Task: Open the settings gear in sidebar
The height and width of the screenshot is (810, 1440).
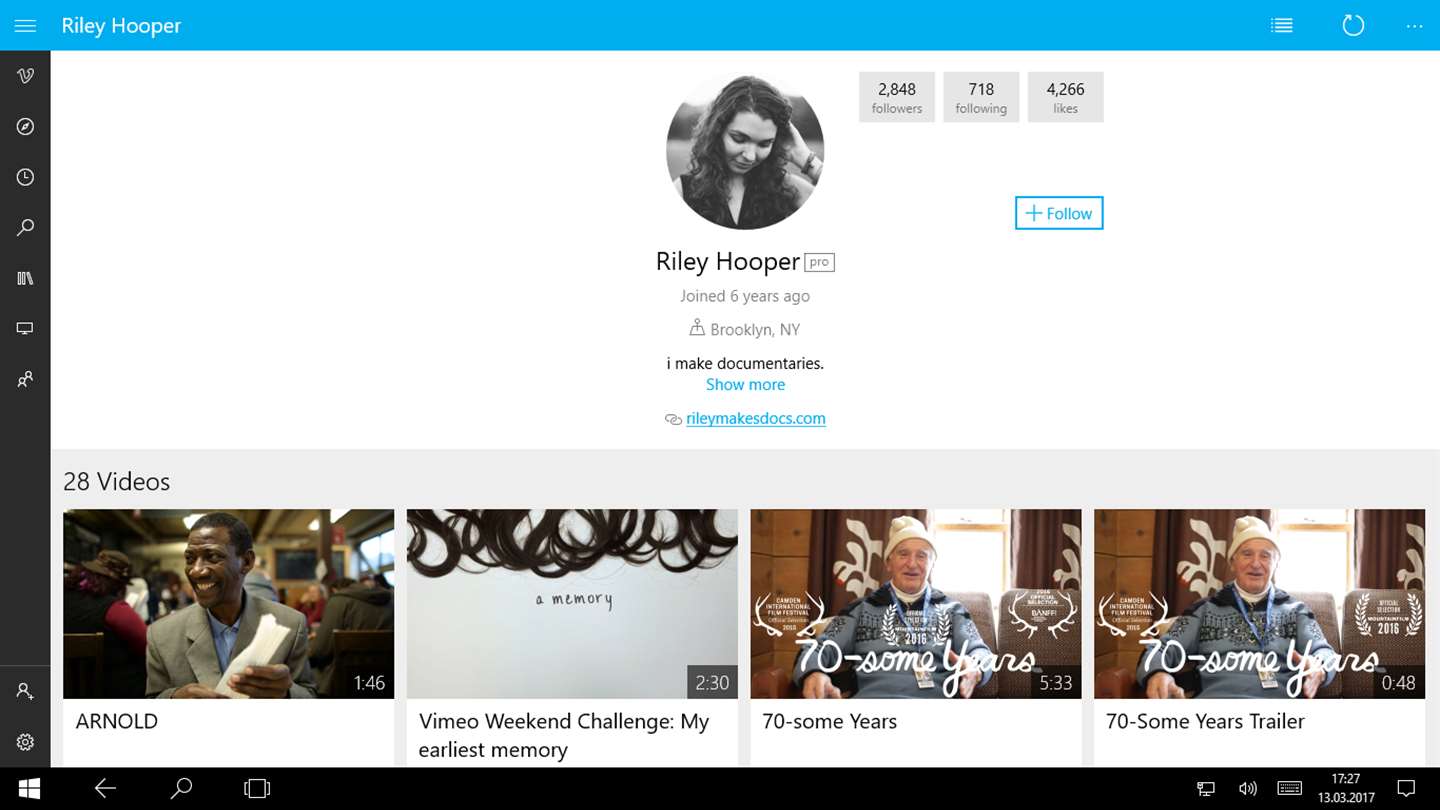Action: 25,742
